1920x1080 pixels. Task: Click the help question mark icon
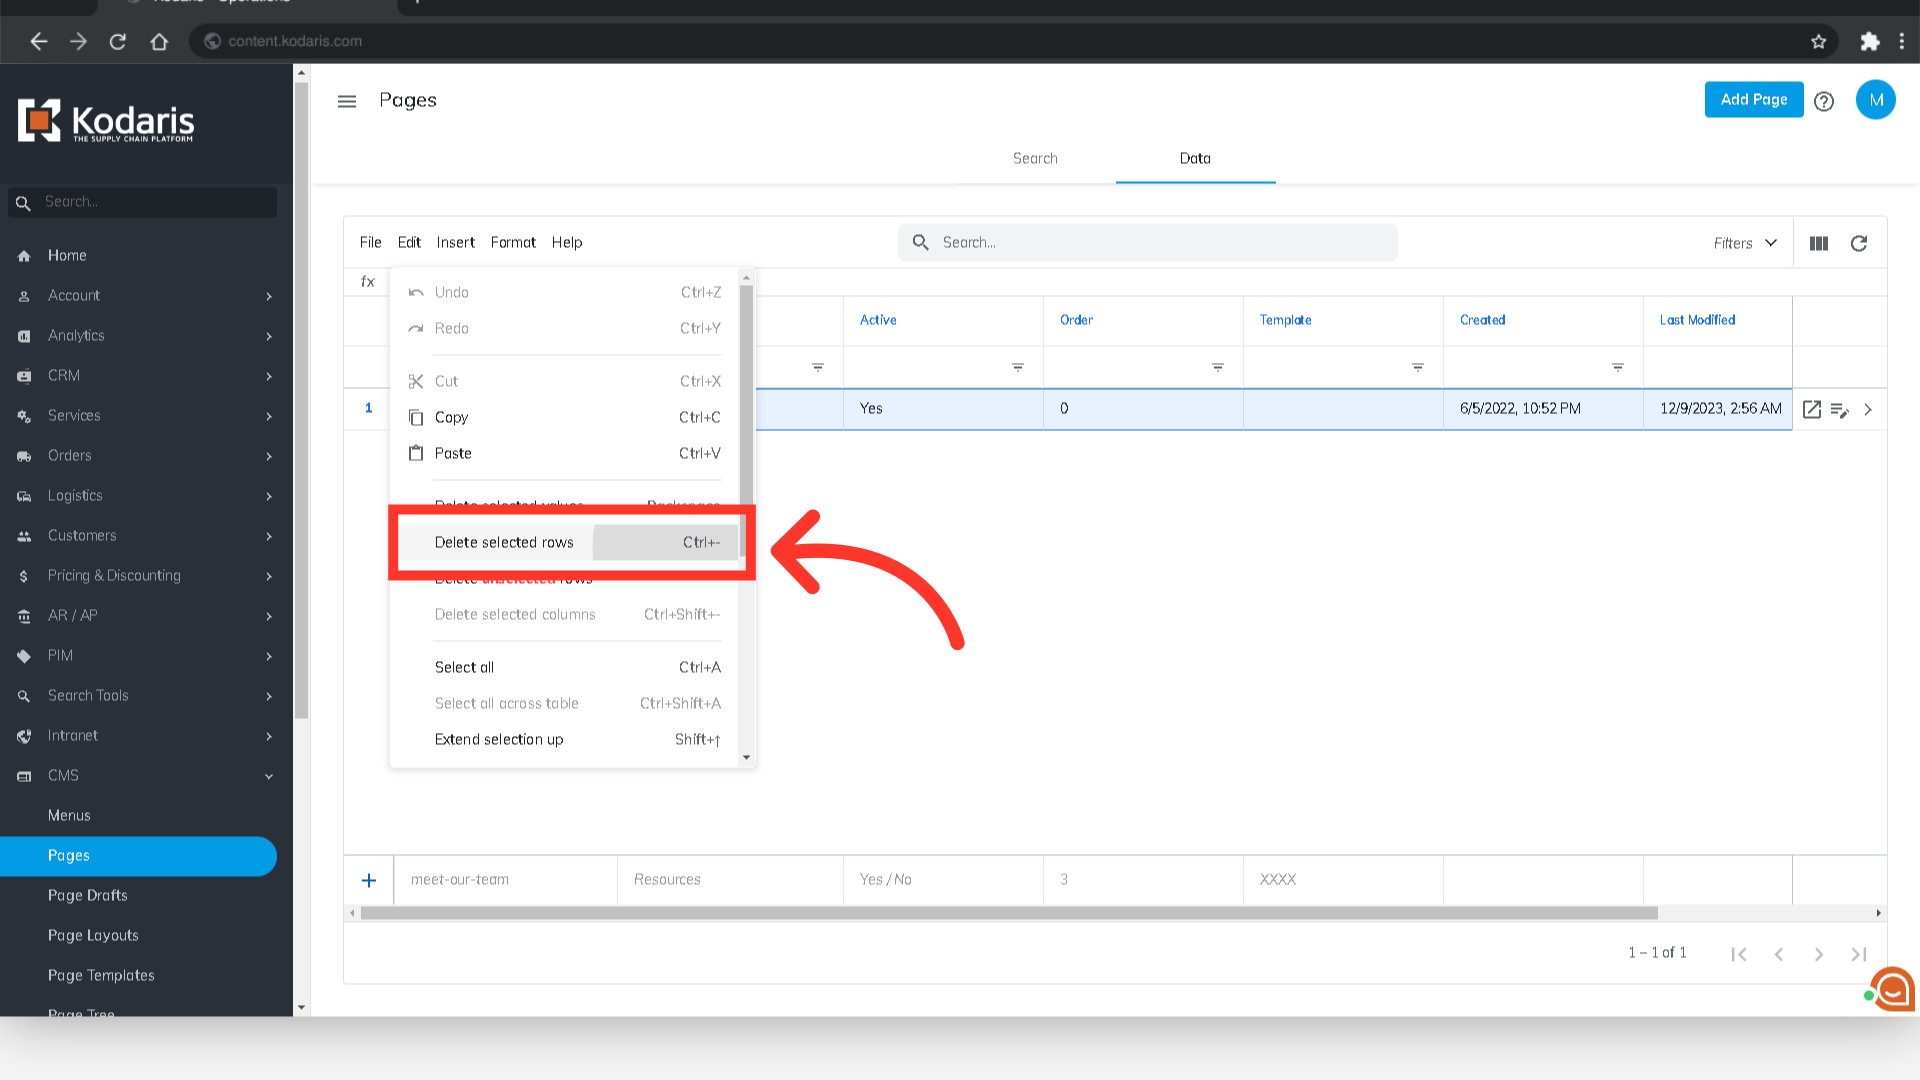click(x=1823, y=101)
